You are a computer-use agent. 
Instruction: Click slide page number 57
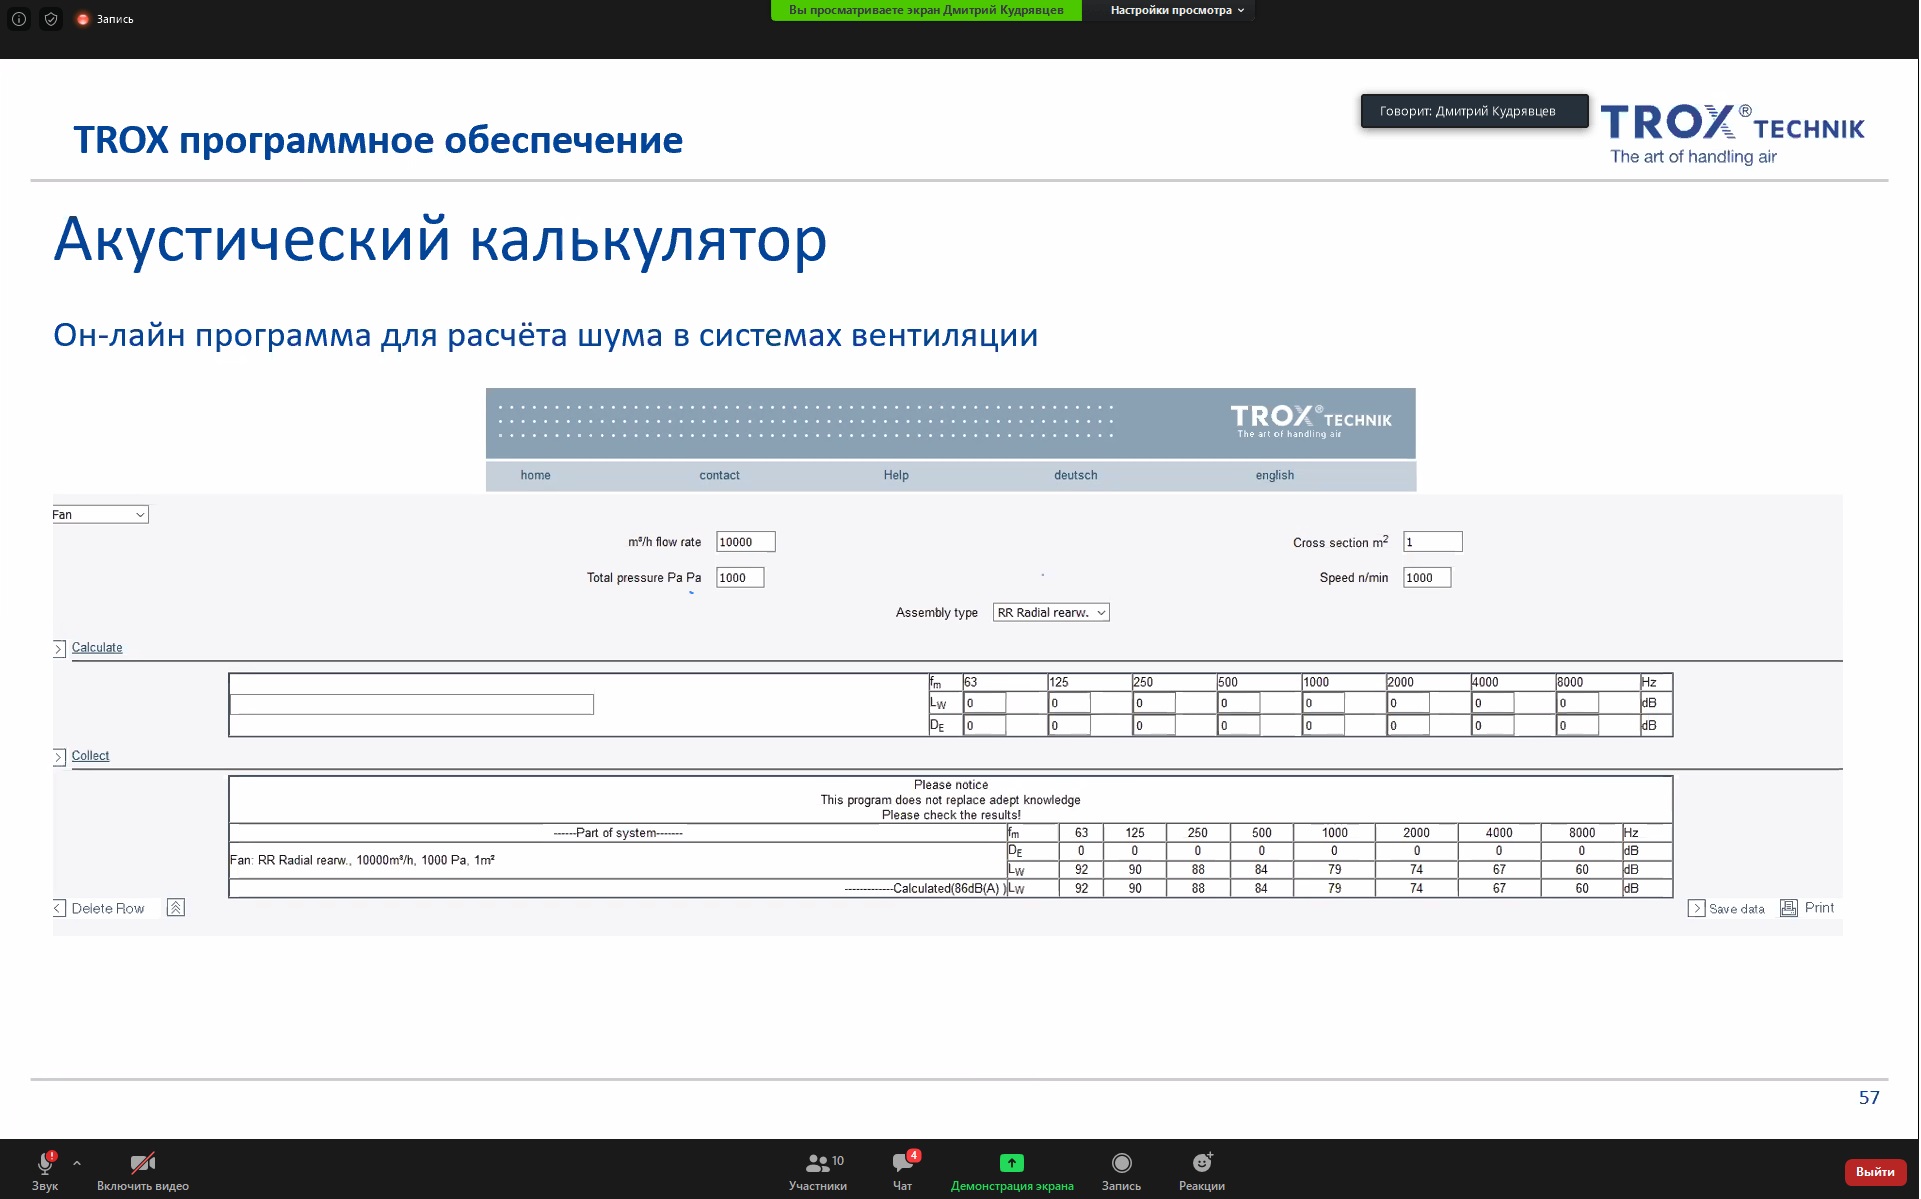tap(1868, 1097)
